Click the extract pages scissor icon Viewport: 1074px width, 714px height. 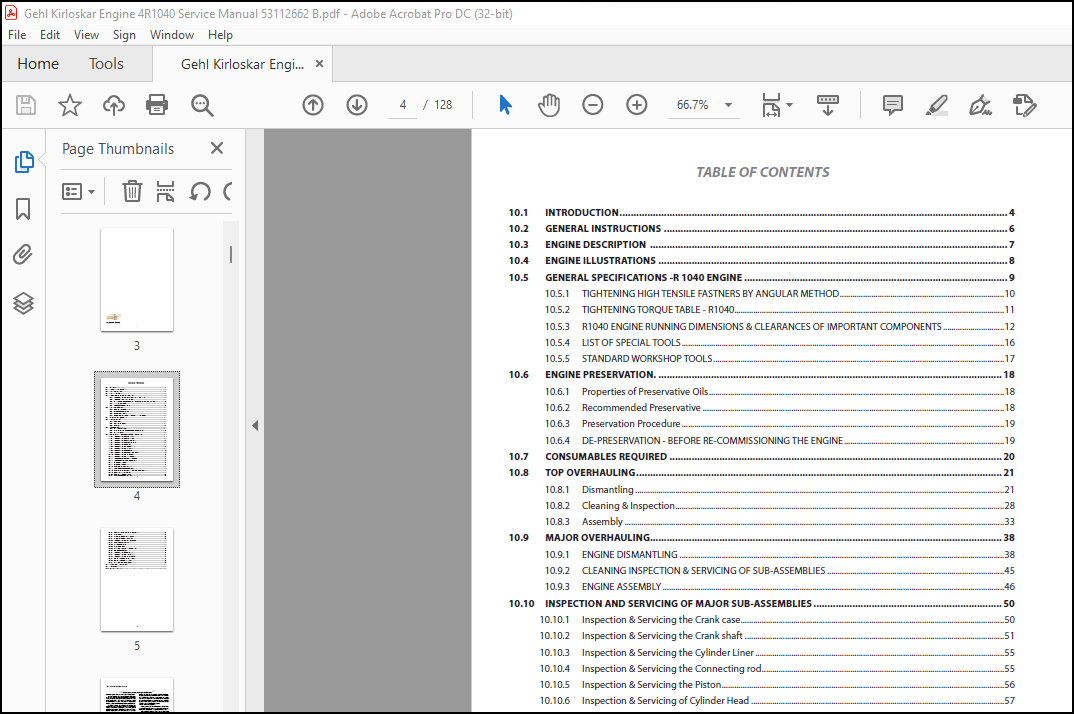tap(165, 191)
